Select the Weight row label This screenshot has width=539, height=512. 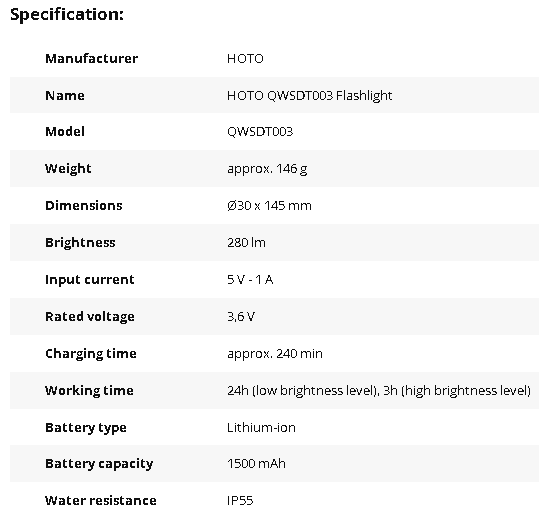[x=68, y=169]
